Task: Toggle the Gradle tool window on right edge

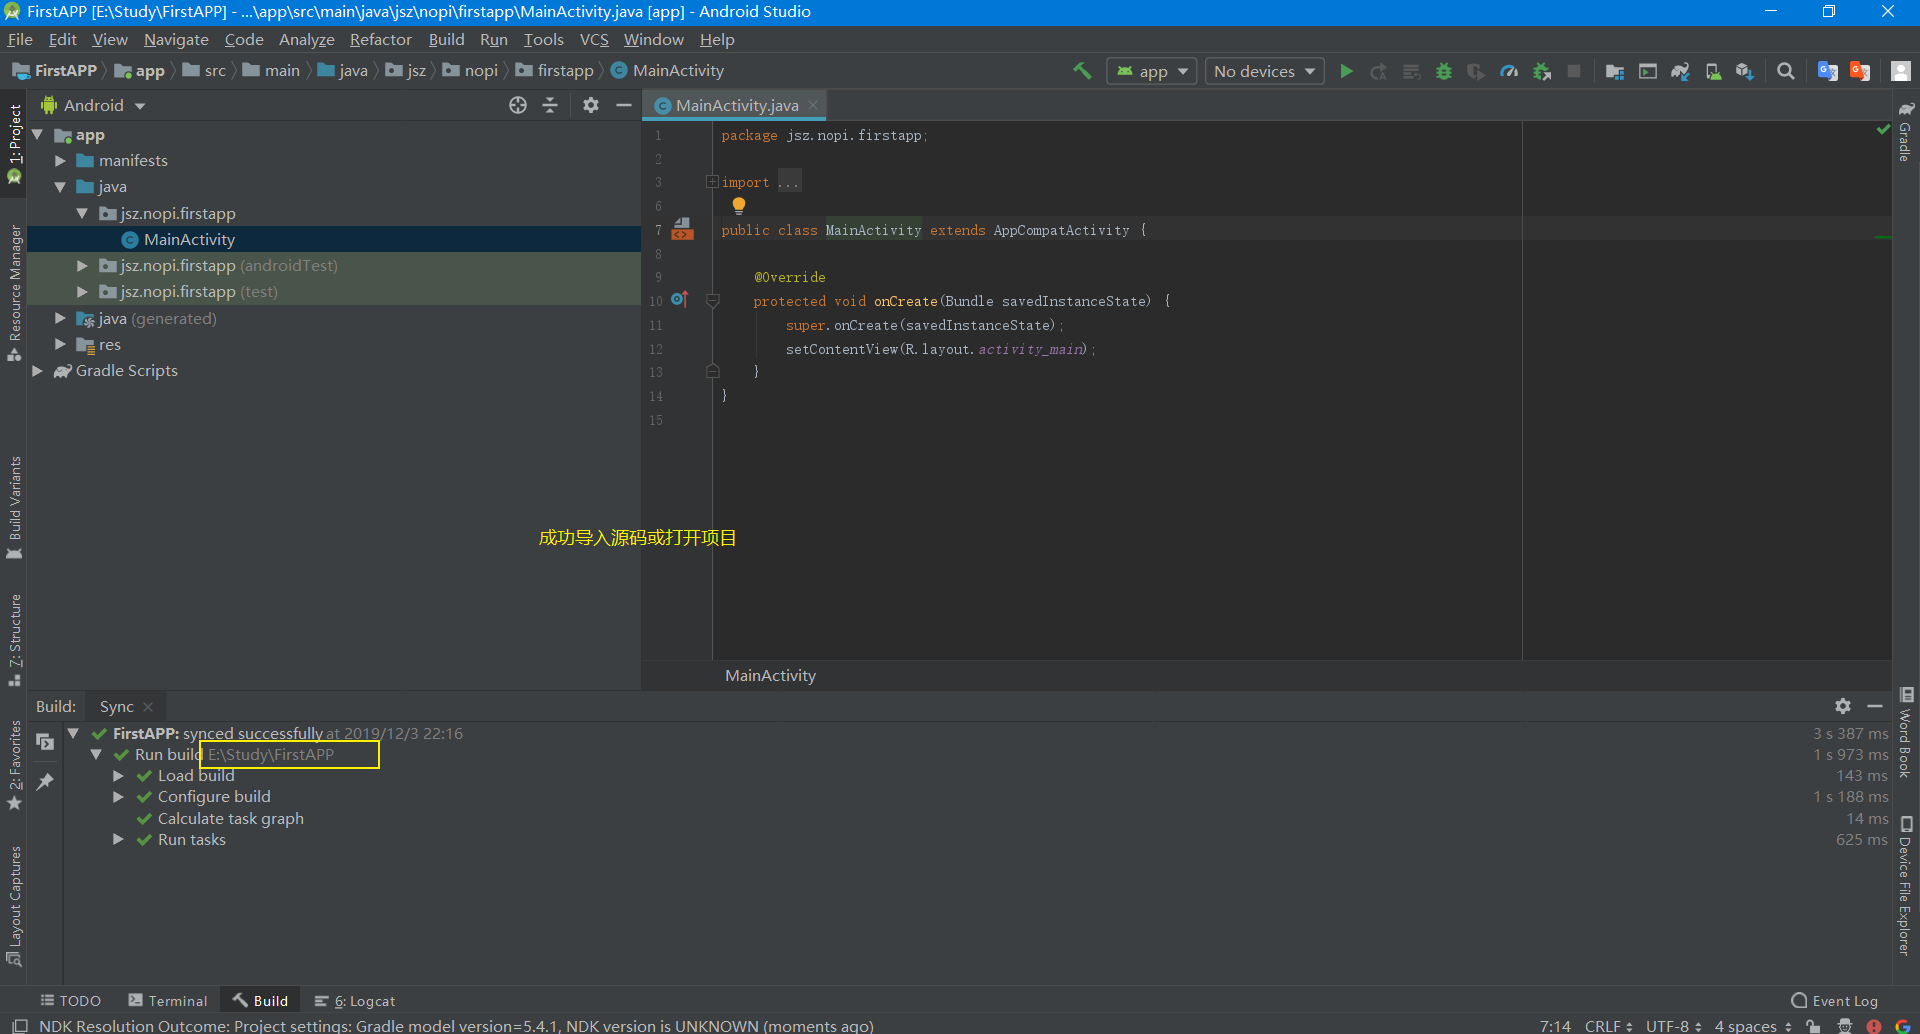Action: pyautogui.click(x=1906, y=131)
